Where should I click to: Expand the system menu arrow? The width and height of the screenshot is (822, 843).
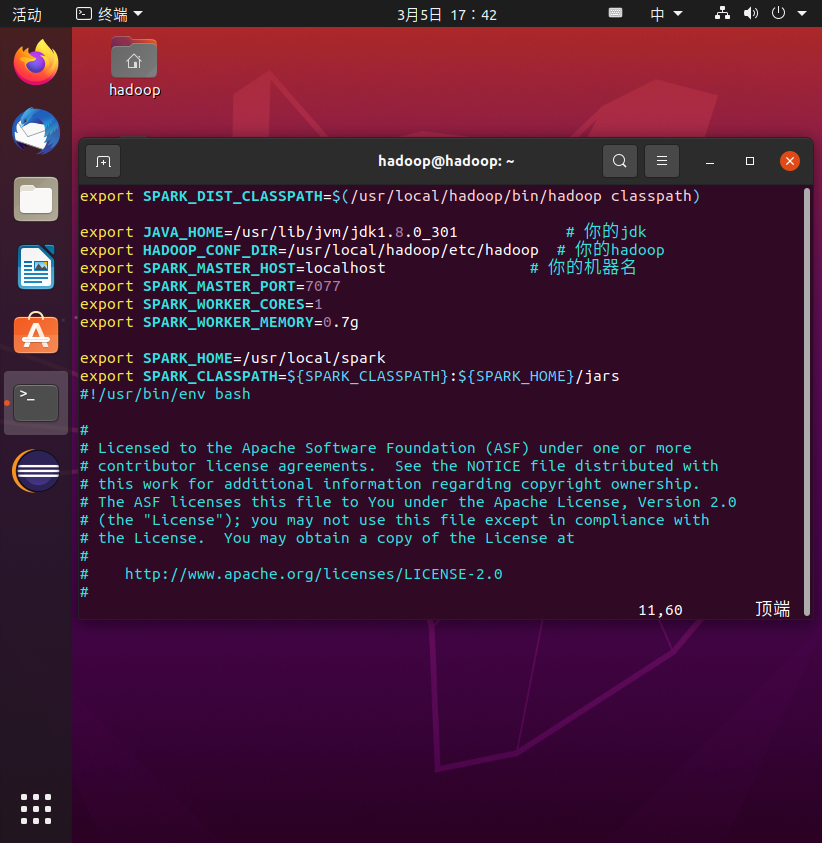tap(802, 13)
